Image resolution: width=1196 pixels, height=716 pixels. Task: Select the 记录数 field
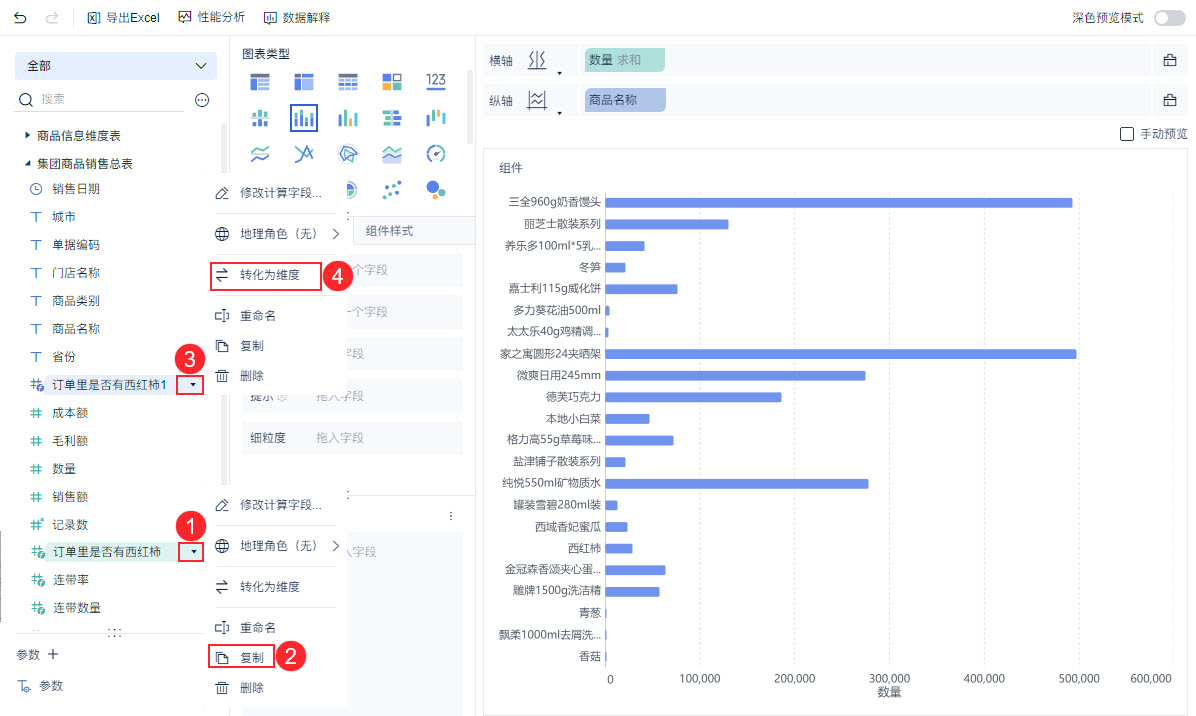(69, 525)
